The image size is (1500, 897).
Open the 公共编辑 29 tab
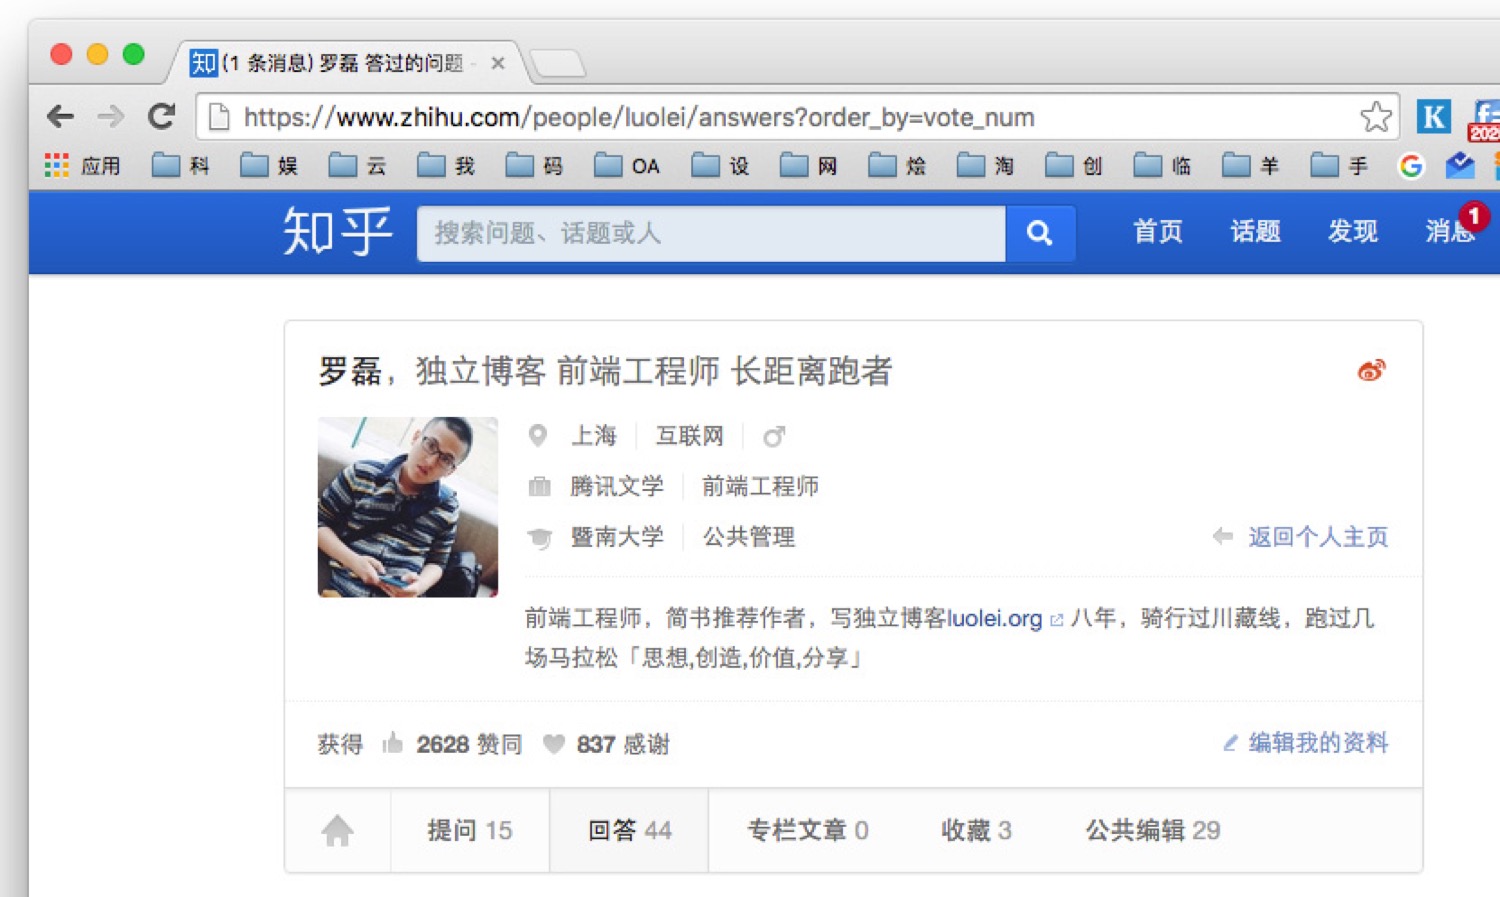1152,830
